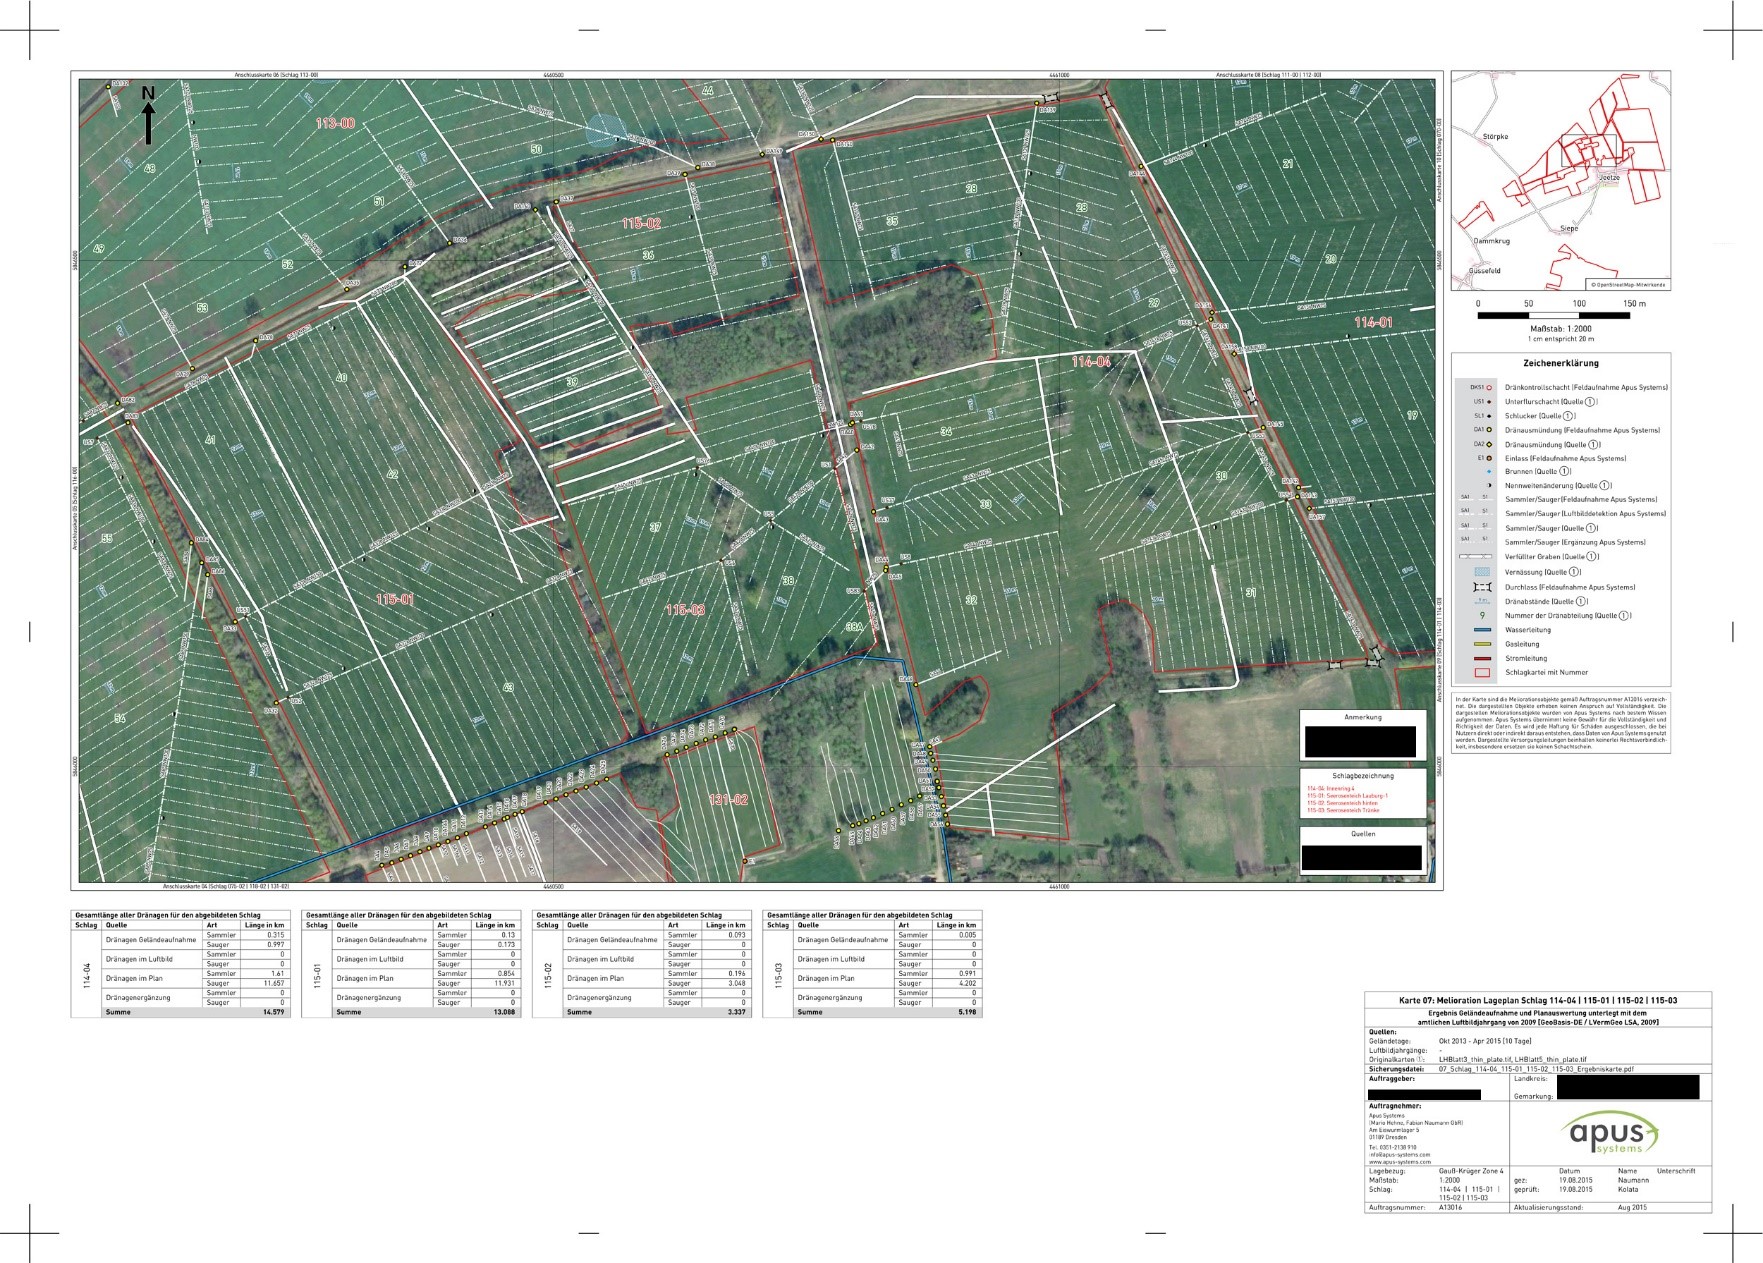
Task: Click the Aktualisierungsstand value Aug 2015
Action: click(x=1633, y=1207)
